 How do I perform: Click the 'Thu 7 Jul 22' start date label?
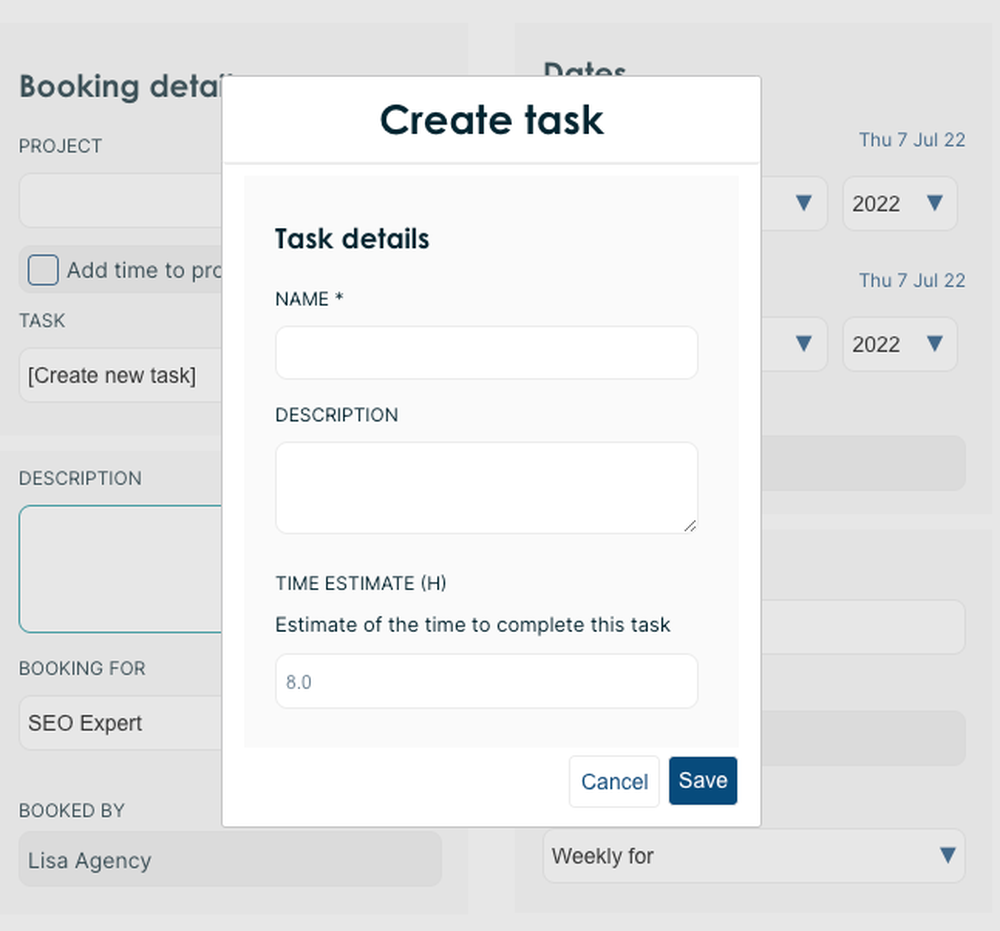[912, 140]
